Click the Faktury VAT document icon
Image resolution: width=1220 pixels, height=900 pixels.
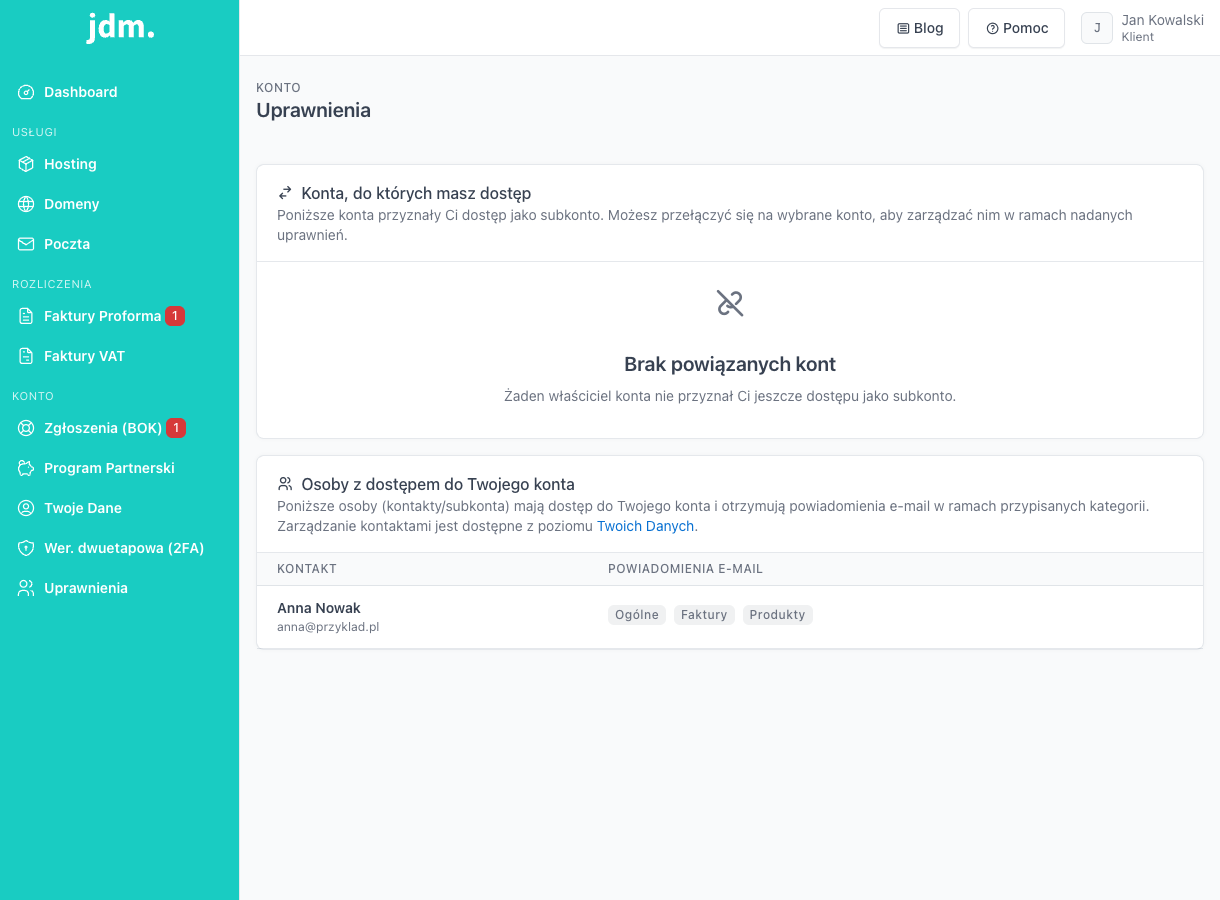(26, 356)
